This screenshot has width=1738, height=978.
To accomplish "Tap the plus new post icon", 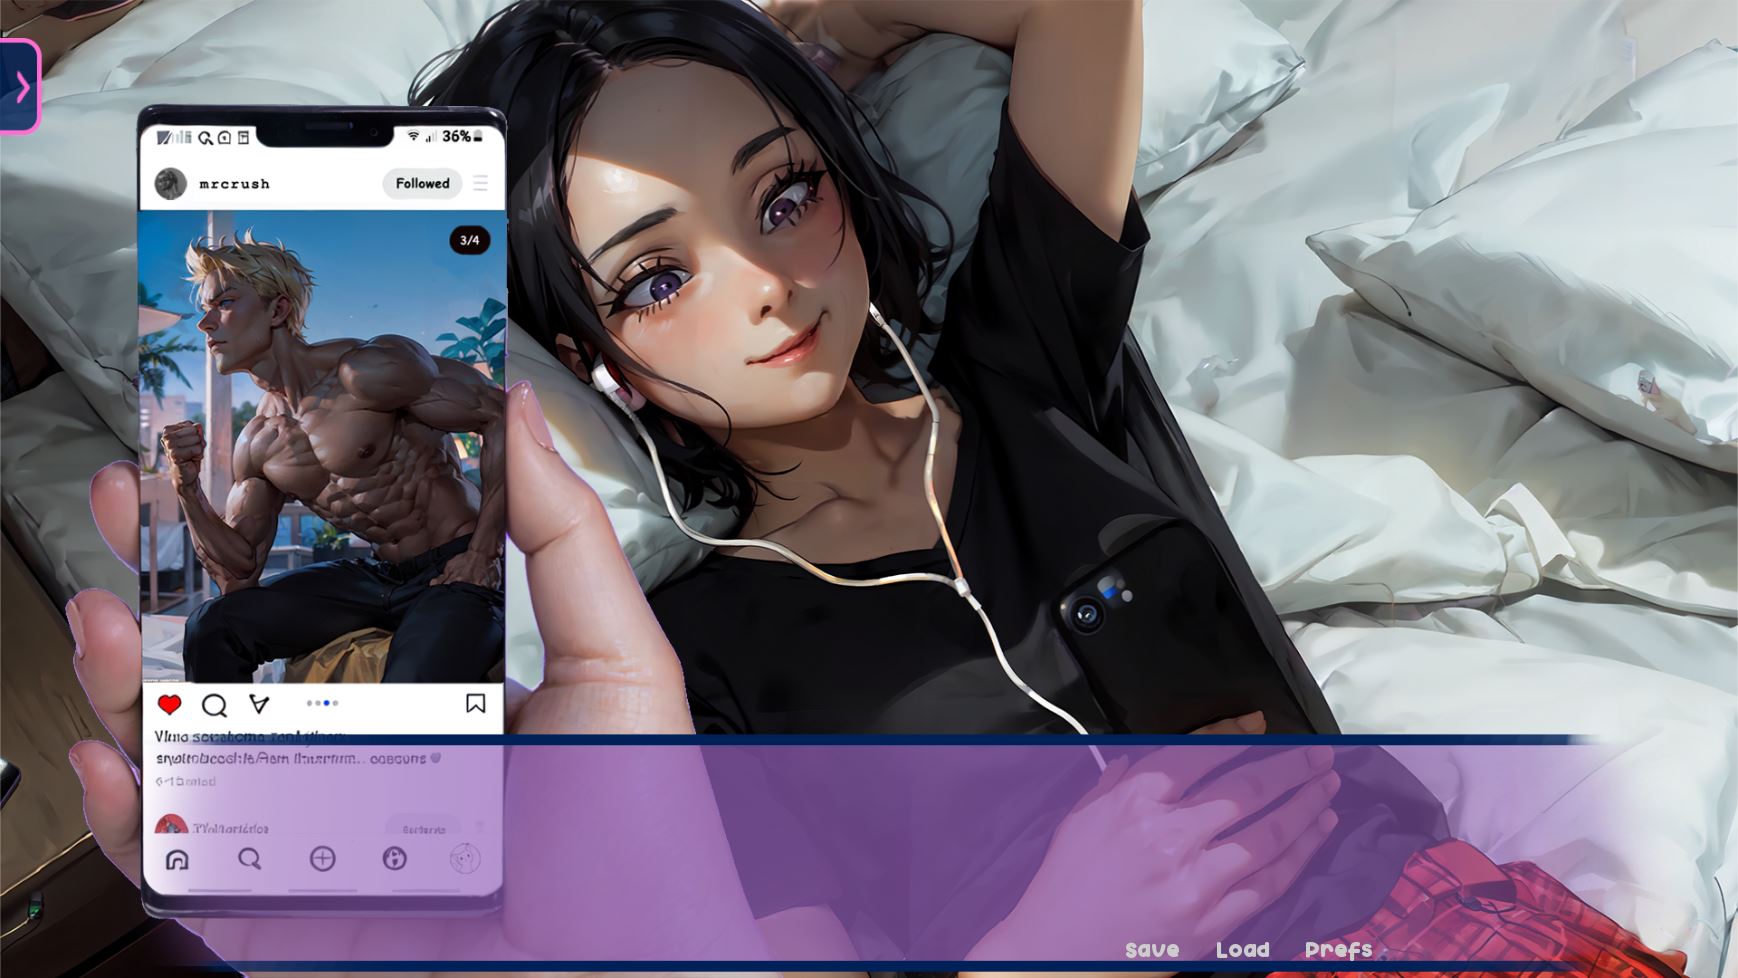I will point(322,859).
